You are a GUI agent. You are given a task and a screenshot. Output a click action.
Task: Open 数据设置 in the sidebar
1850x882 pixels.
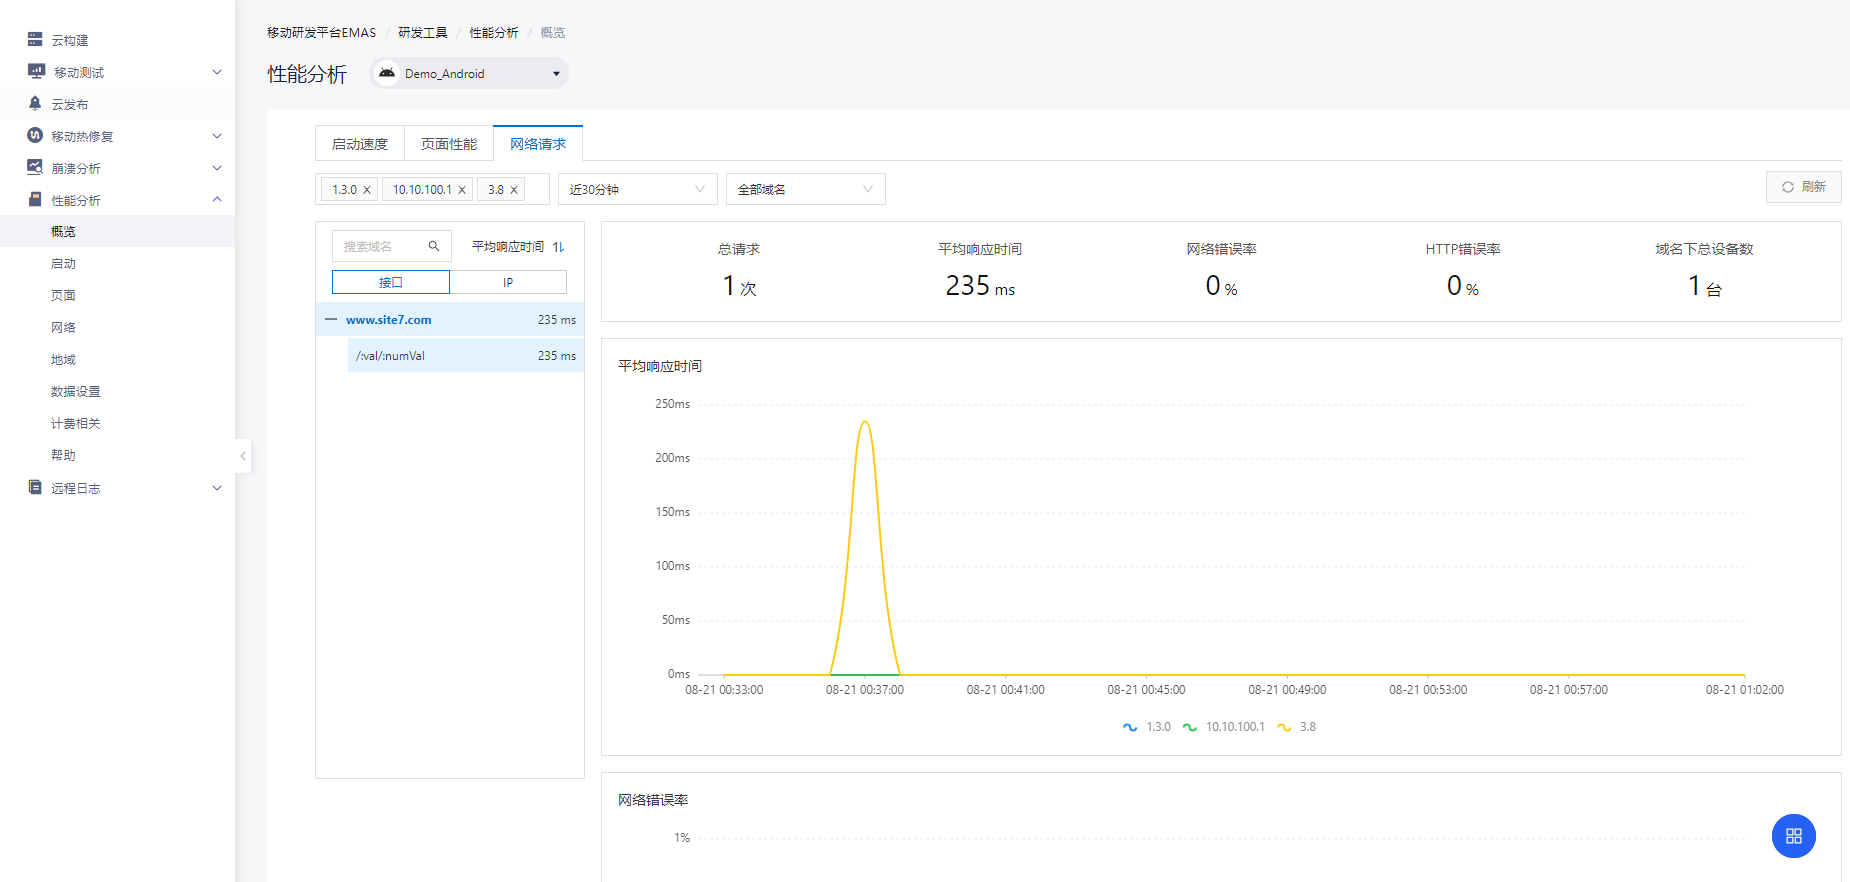coord(117,391)
